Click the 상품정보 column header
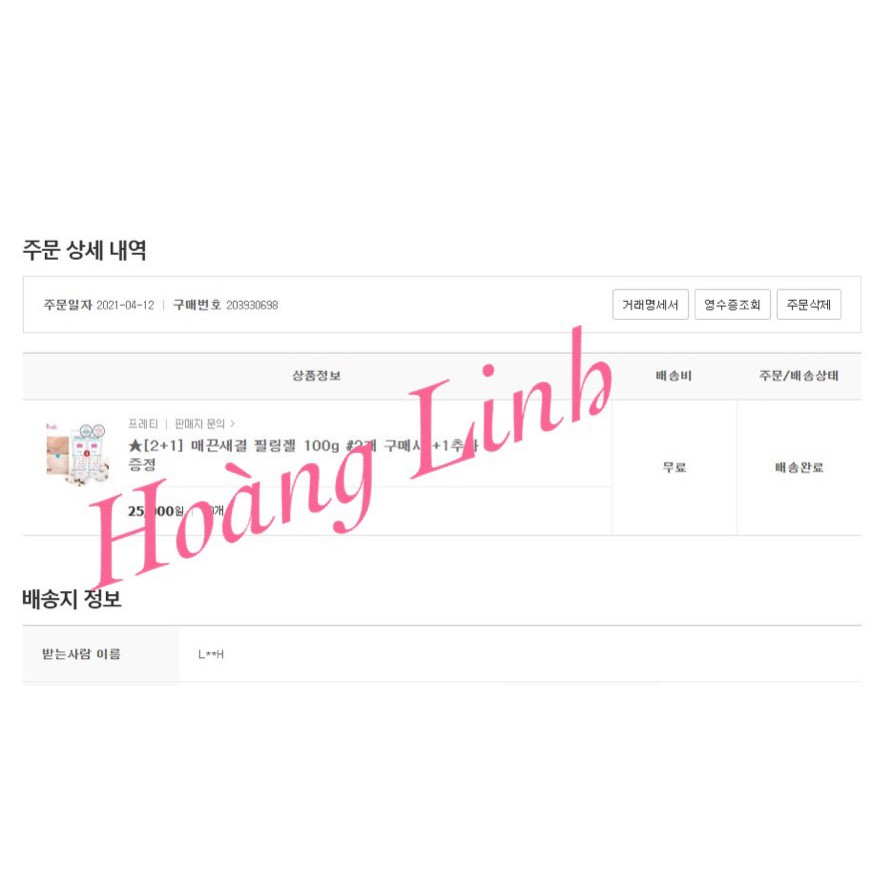892x892 pixels. (x=316, y=375)
